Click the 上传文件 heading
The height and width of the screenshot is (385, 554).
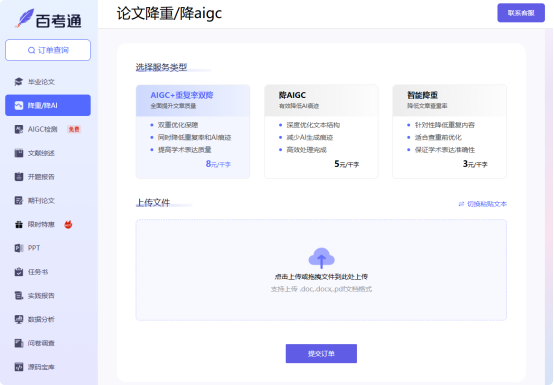(x=153, y=203)
